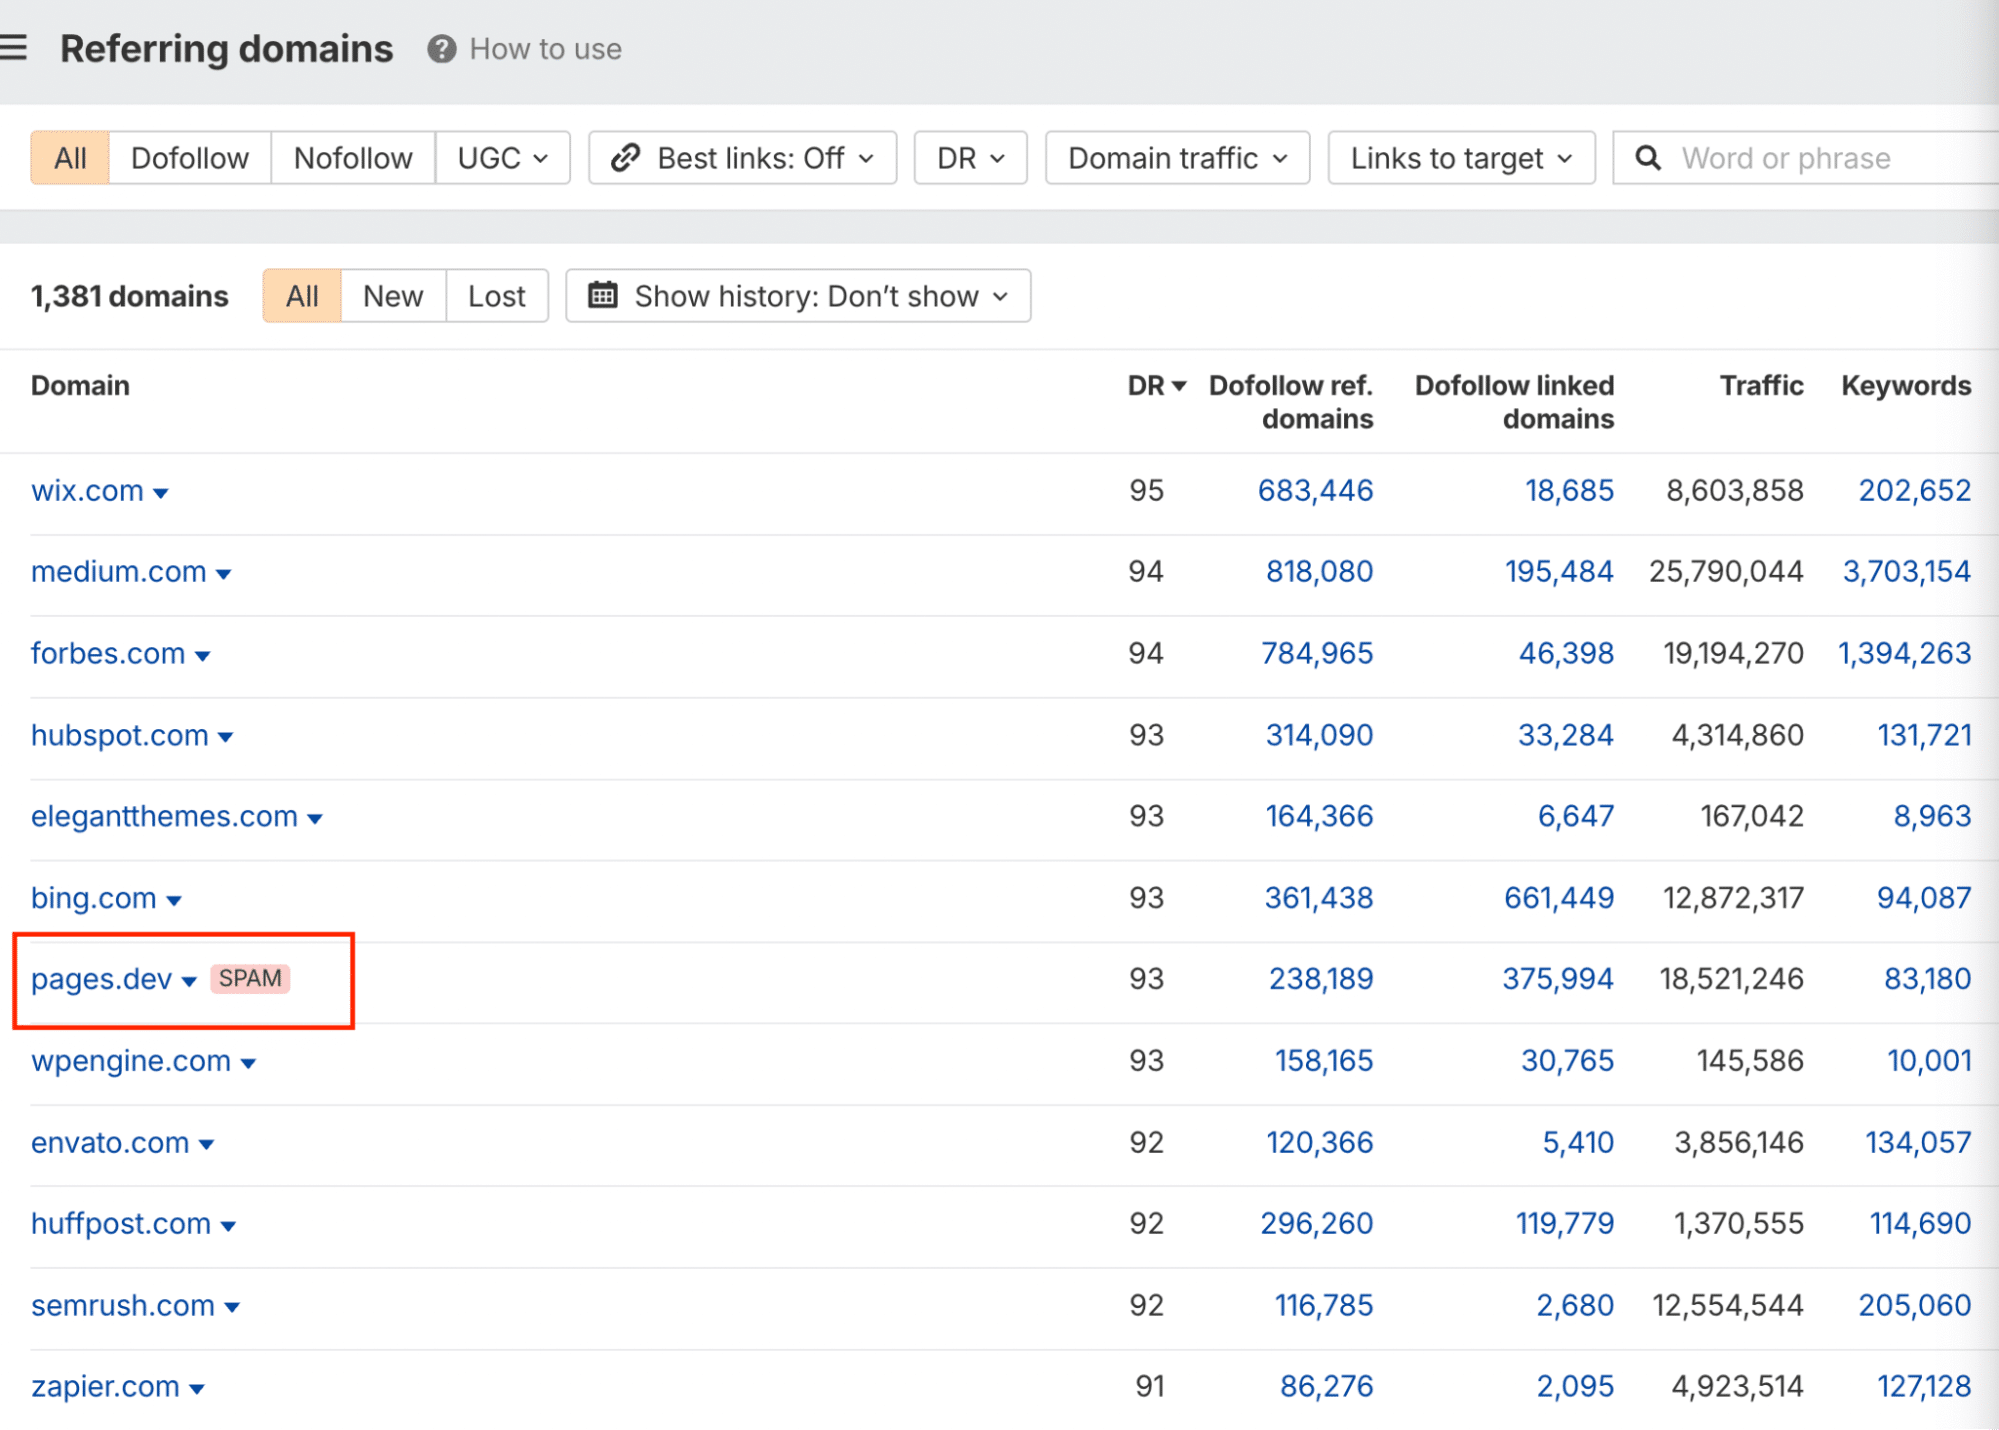This screenshot has height=1430, width=1999.
Task: Open Best links: Off dropdown
Action: [x=742, y=158]
